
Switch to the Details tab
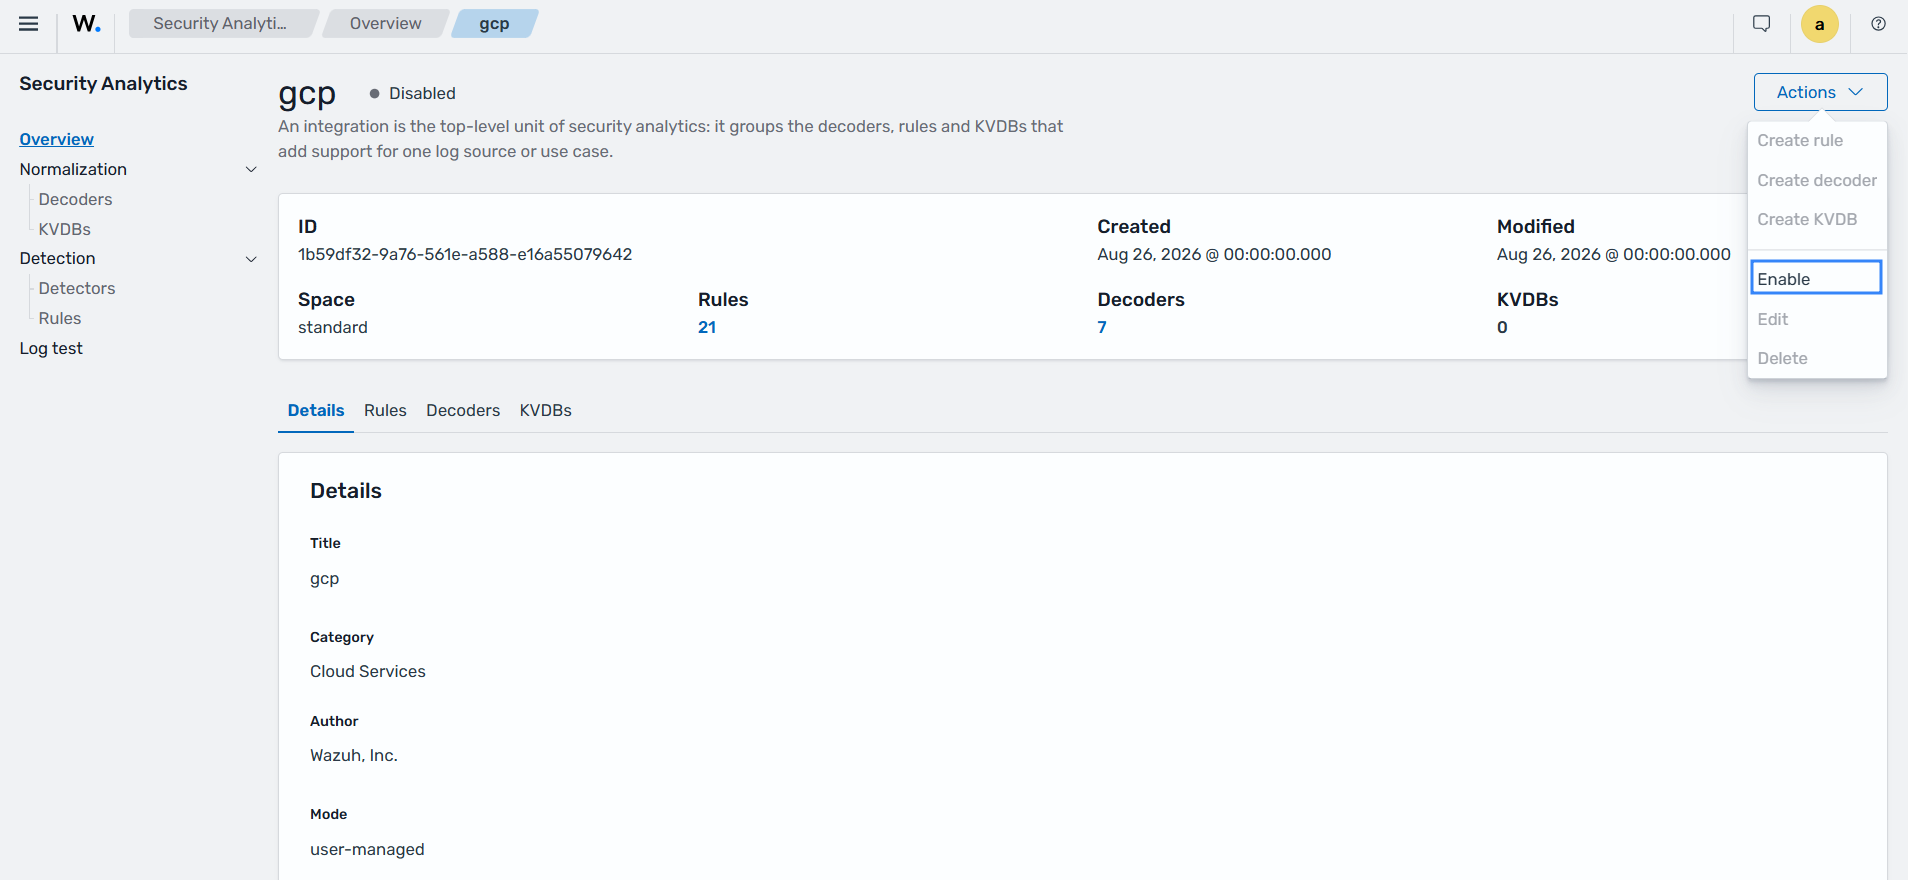[316, 411]
